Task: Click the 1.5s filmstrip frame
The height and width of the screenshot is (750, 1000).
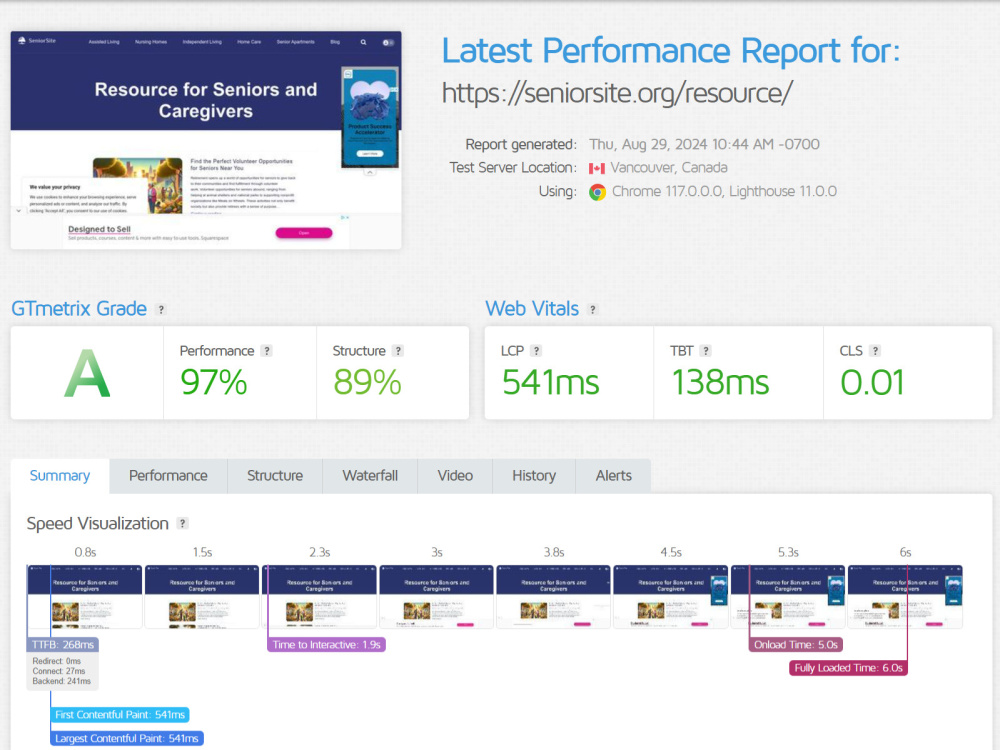Action: 202,597
